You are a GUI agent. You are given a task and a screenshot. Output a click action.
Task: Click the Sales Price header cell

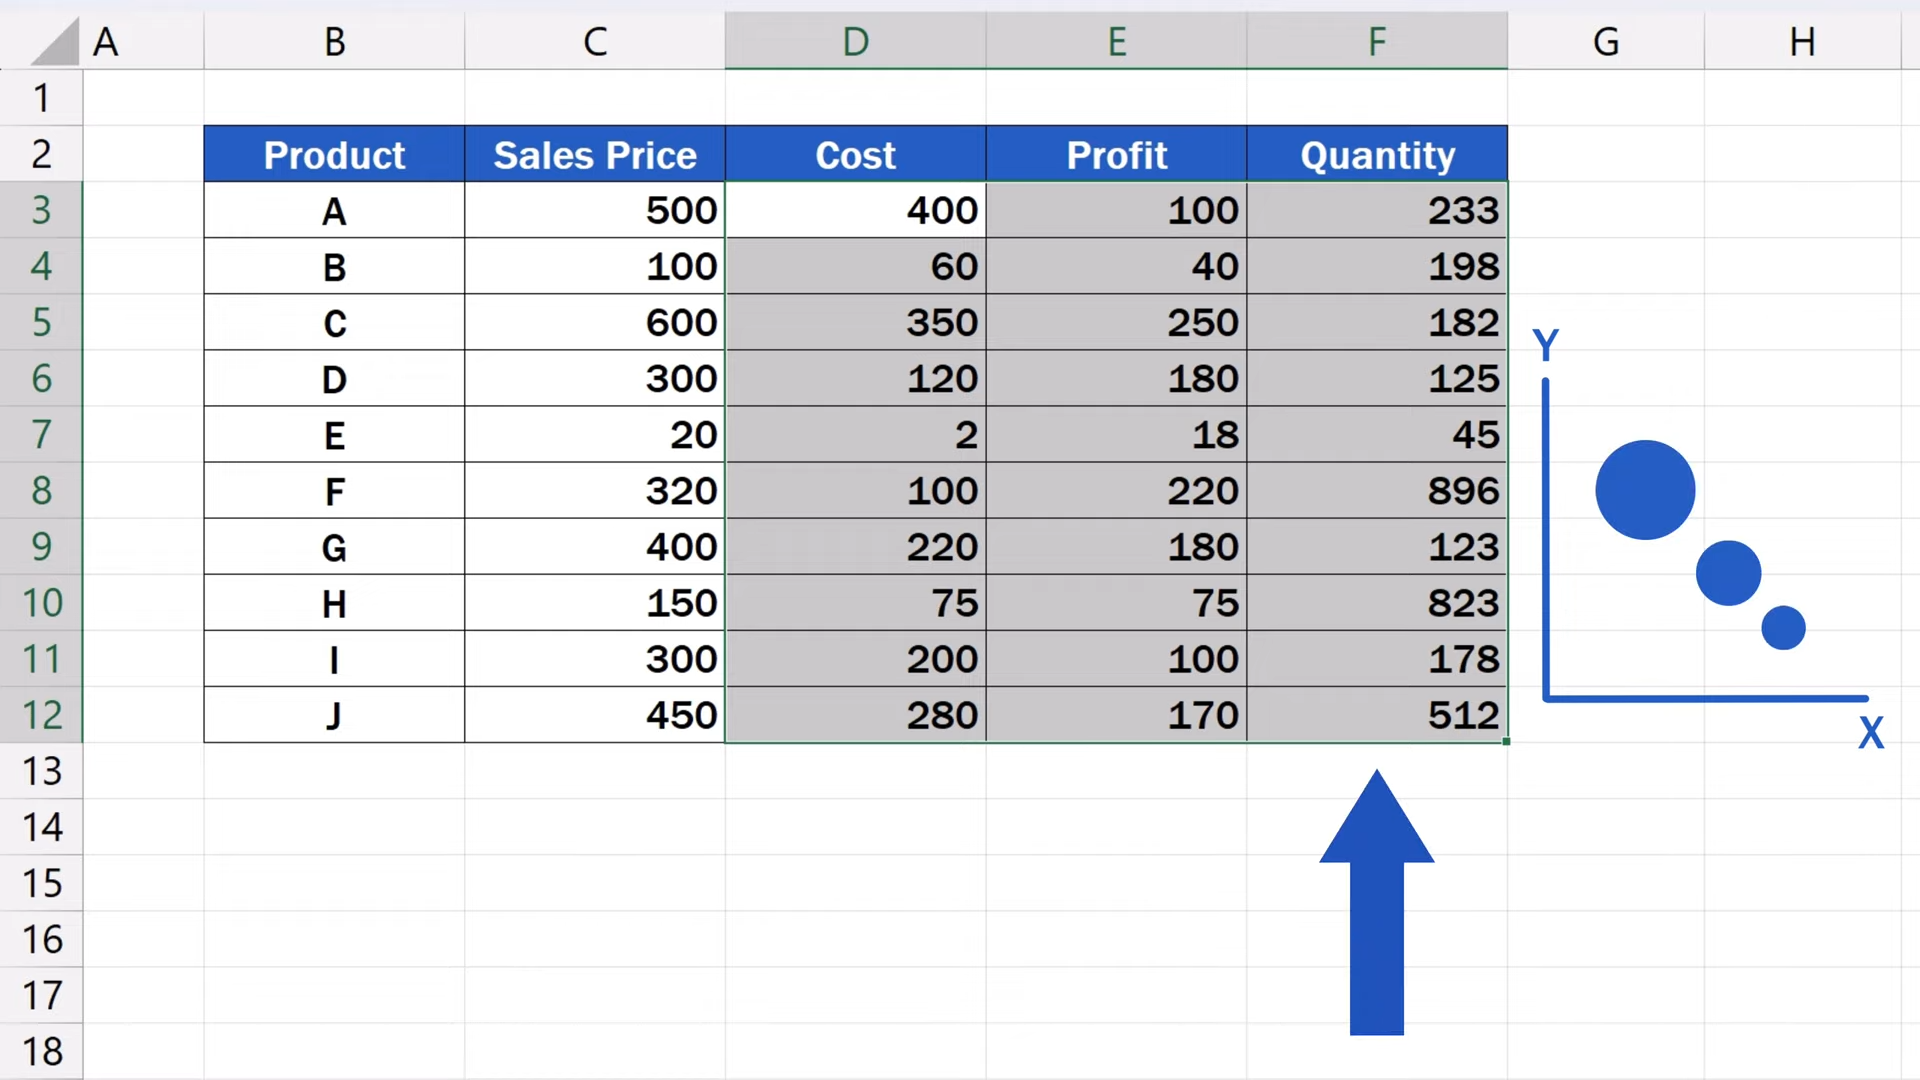[595, 154]
